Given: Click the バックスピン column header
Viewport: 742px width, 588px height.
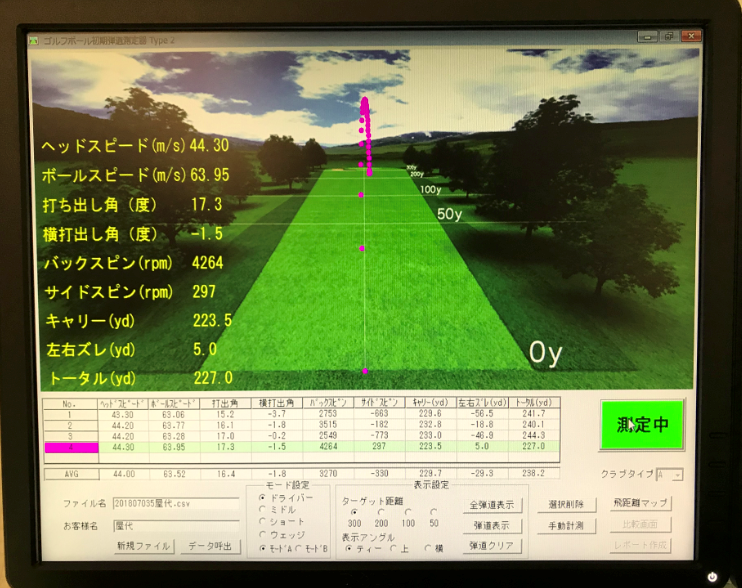Looking at the screenshot, I should pyautogui.click(x=327, y=403).
